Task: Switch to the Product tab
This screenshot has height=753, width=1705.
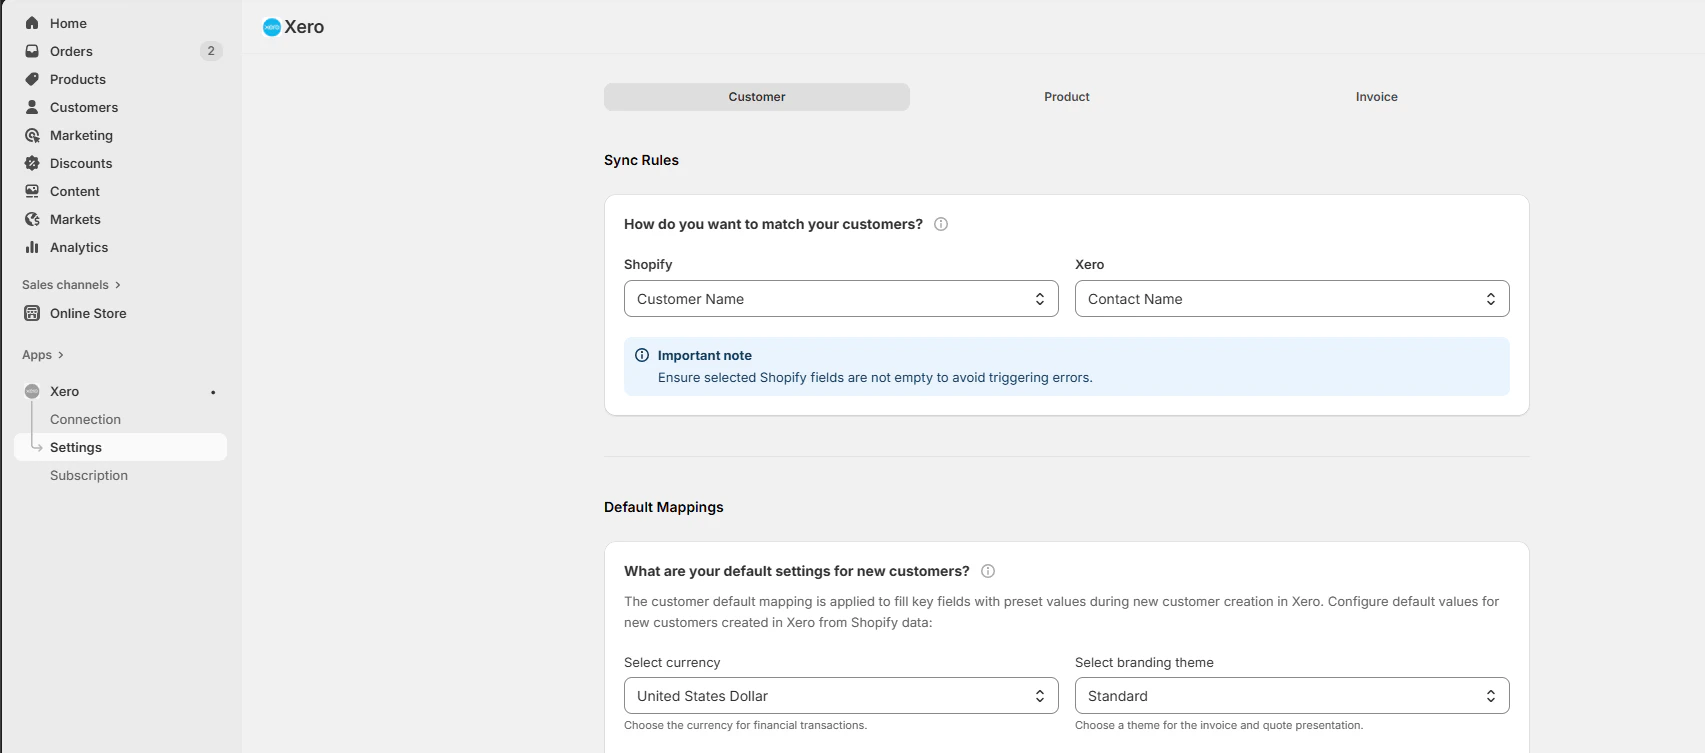Action: pos(1067,97)
